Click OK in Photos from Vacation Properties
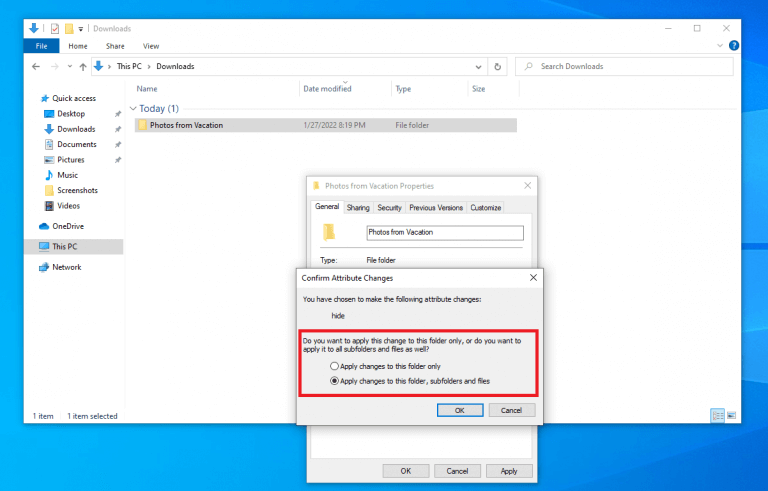Screen dimensions: 768x491 pos(406,471)
